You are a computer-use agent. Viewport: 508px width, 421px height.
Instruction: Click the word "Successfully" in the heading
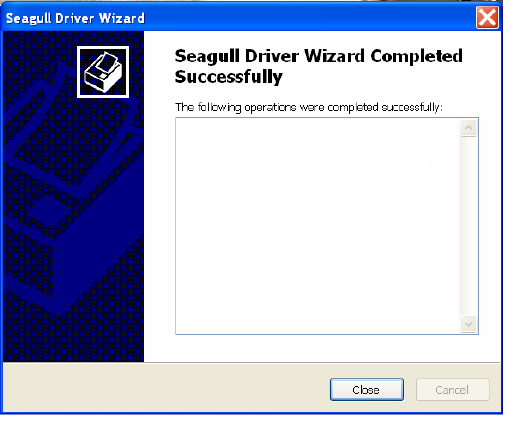(x=229, y=77)
